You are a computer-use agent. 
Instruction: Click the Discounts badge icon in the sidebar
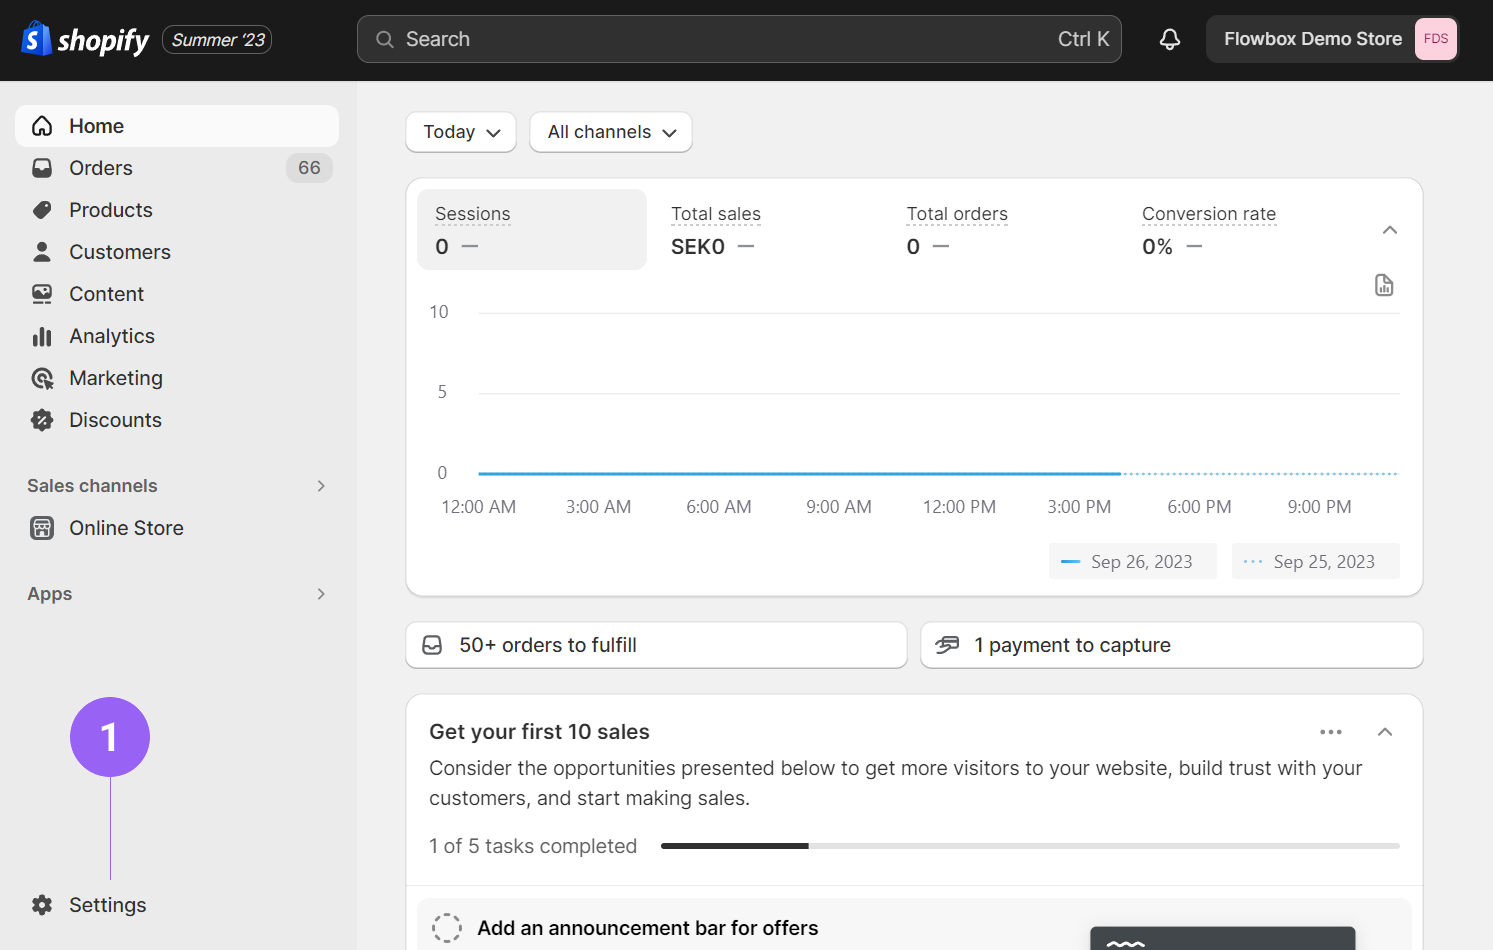(42, 420)
